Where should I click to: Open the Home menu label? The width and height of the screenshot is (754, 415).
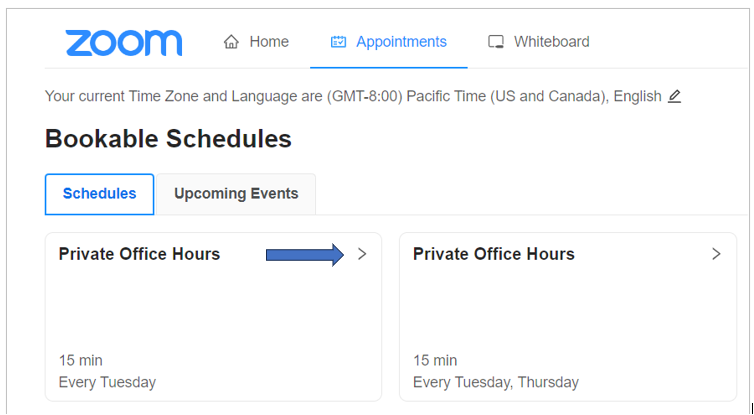pyautogui.click(x=269, y=42)
